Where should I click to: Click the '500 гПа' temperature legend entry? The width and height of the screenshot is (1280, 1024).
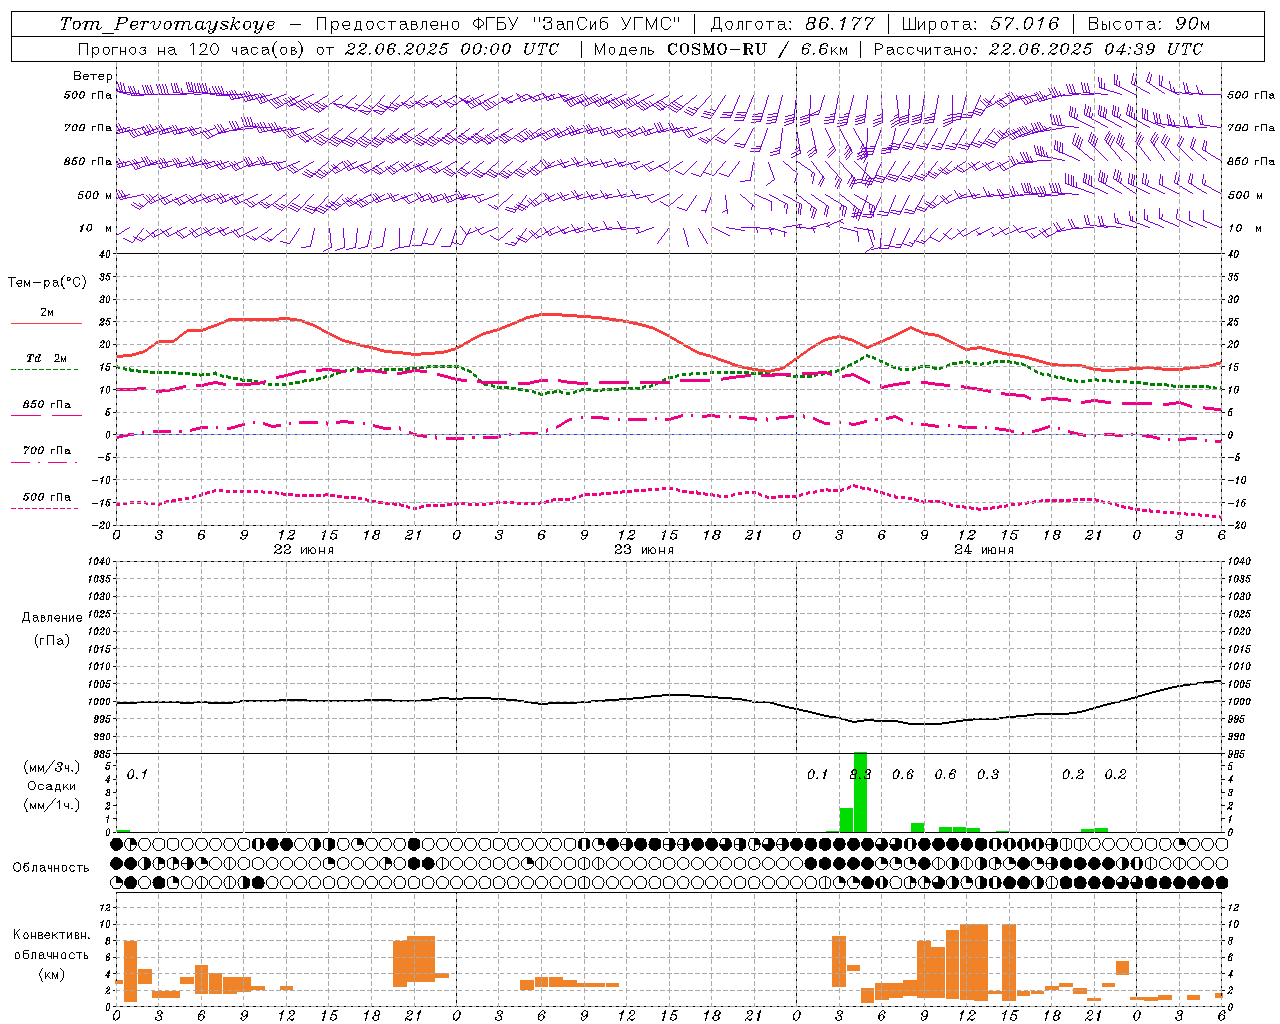tap(47, 497)
